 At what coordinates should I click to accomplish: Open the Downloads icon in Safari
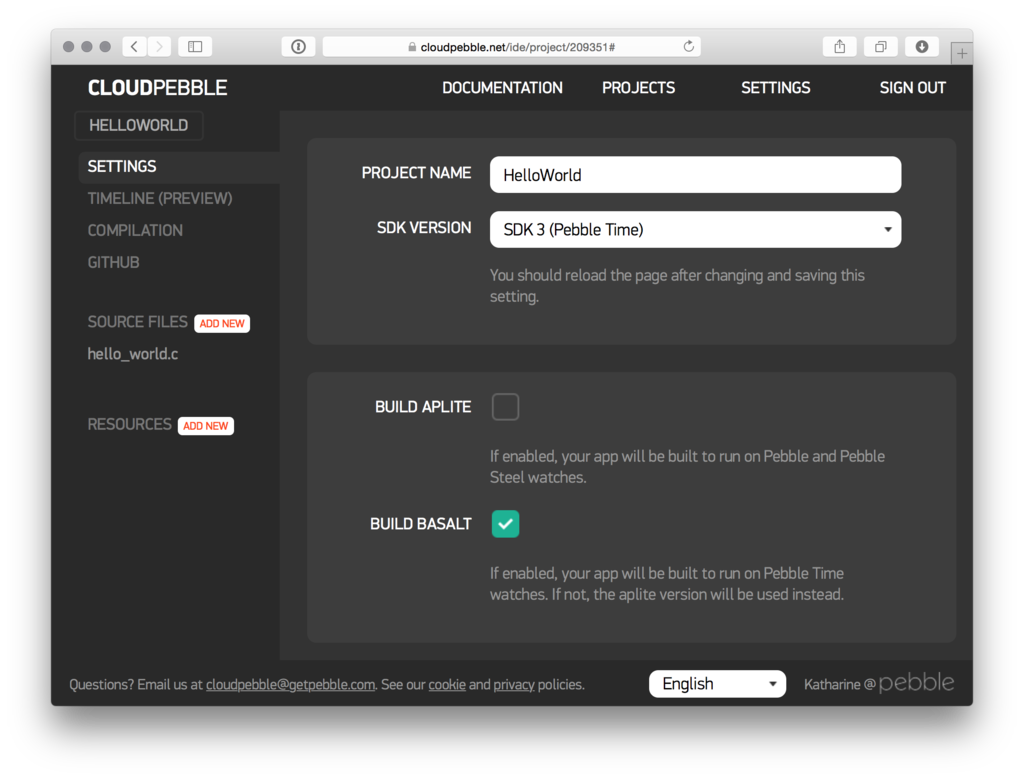point(921,46)
